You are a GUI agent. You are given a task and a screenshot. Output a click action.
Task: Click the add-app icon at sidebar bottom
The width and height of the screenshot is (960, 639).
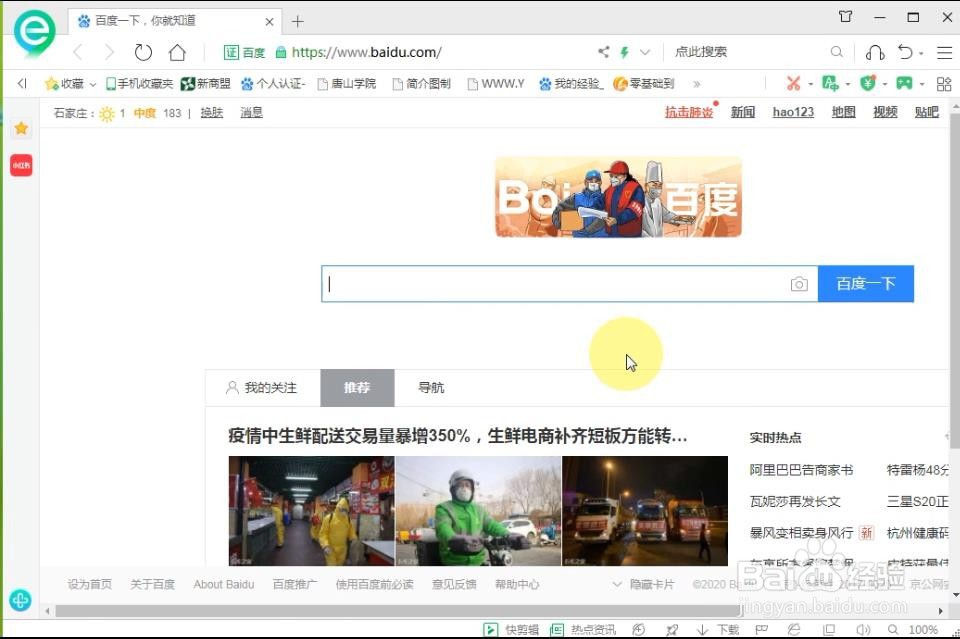click(x=20, y=600)
